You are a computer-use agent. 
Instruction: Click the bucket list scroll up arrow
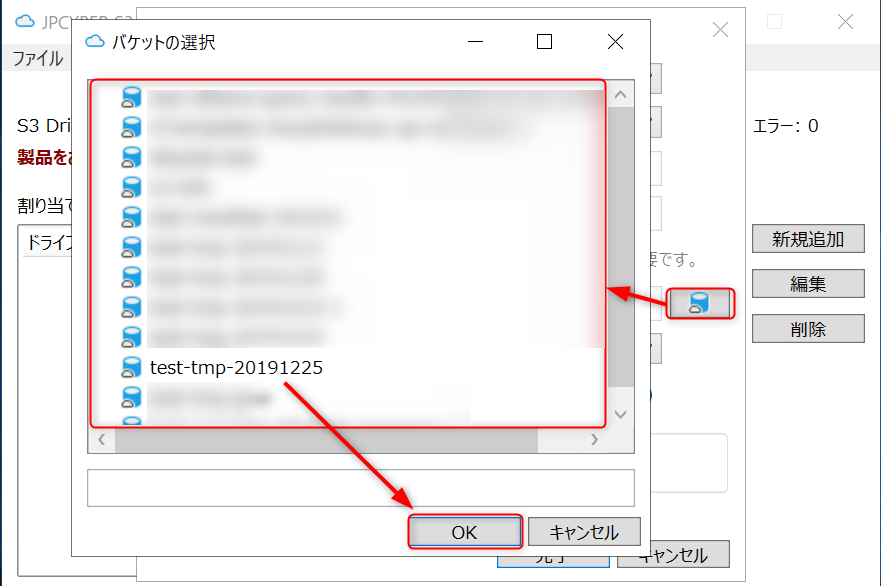coord(620,94)
